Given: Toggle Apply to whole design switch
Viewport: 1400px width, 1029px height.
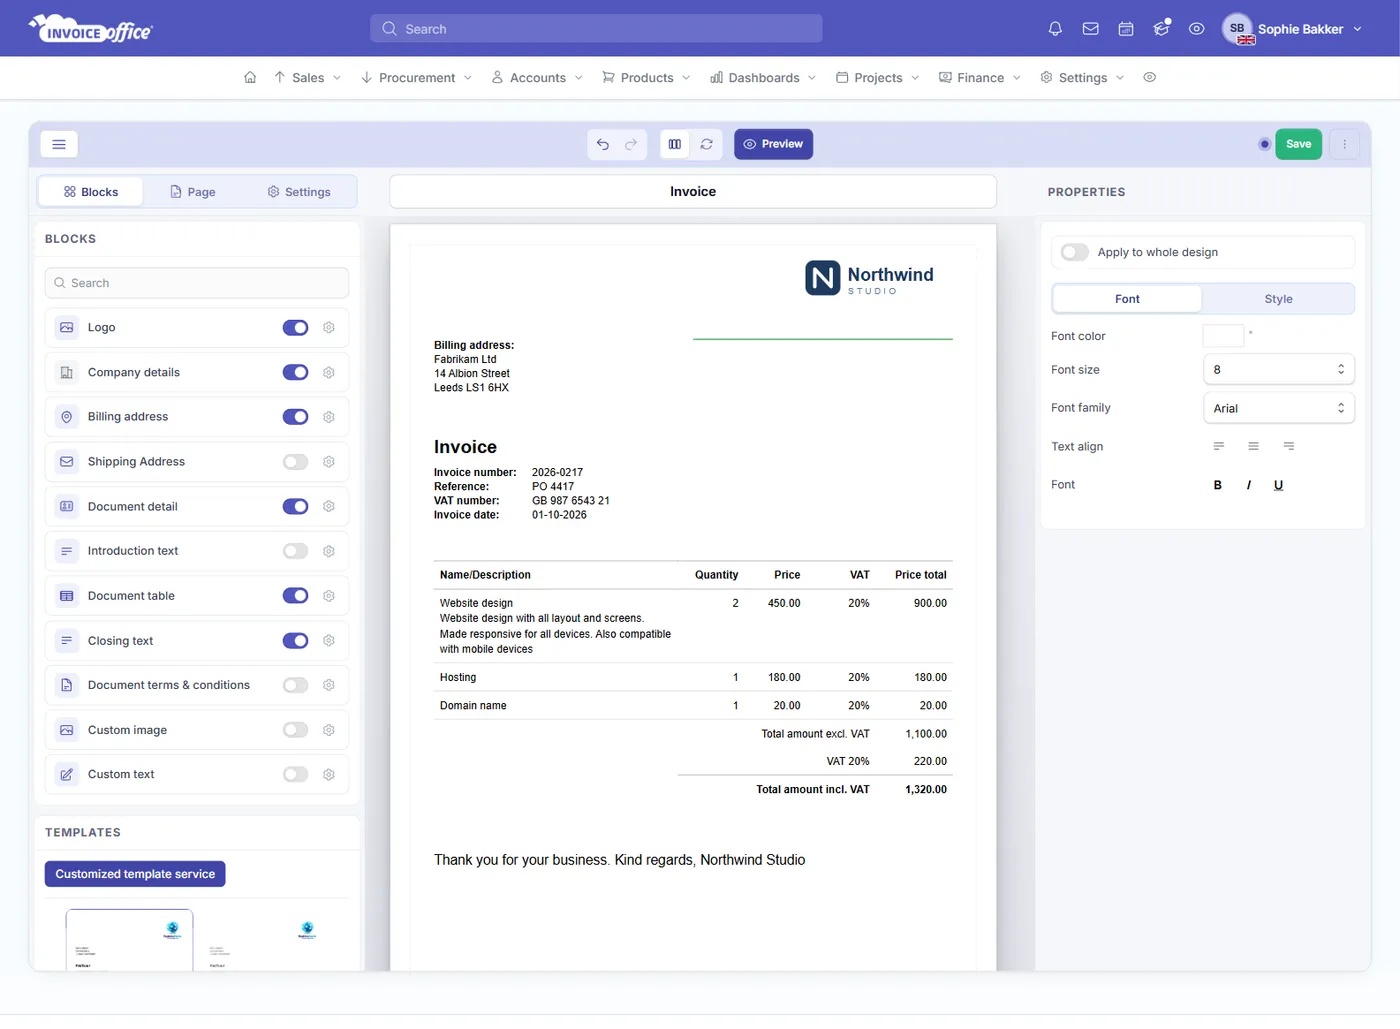Looking at the screenshot, I should 1075,252.
